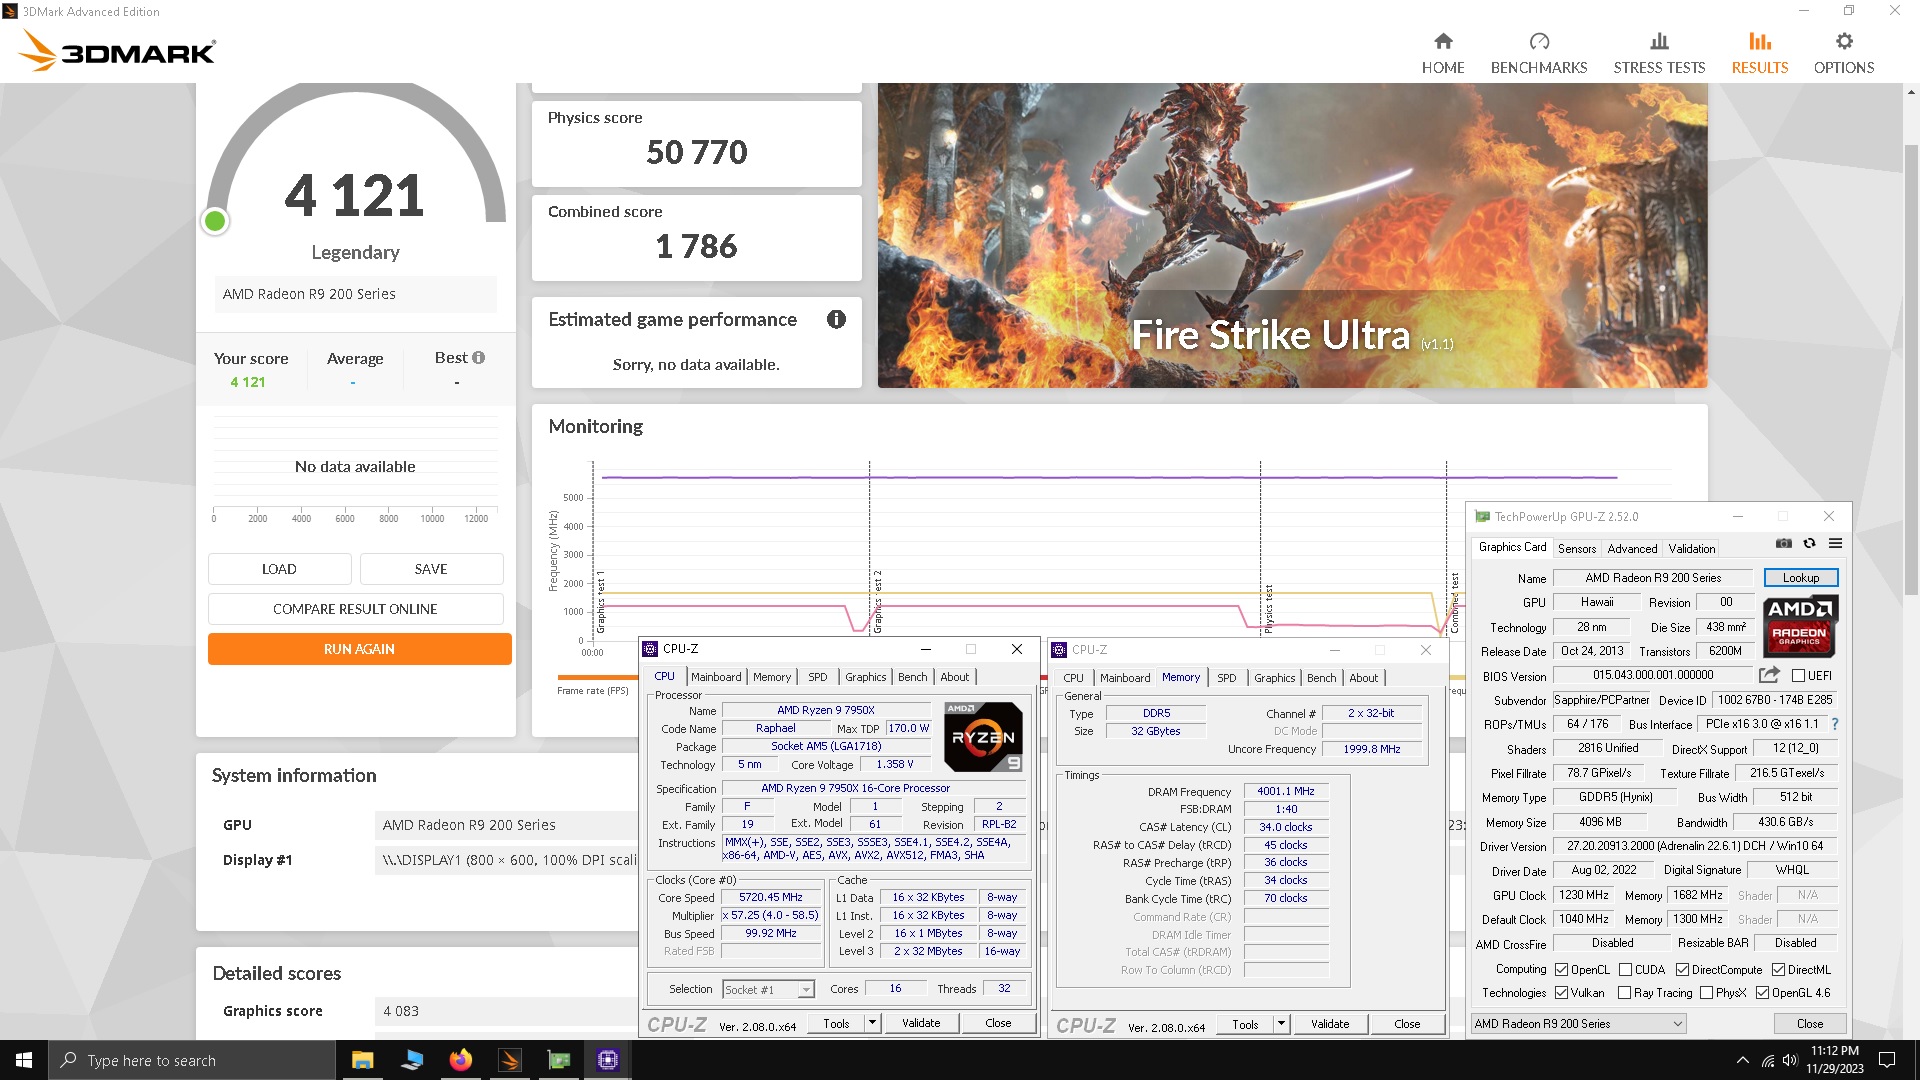The width and height of the screenshot is (1920, 1080).
Task: Open File Explorer from taskbar
Action: [362, 1060]
